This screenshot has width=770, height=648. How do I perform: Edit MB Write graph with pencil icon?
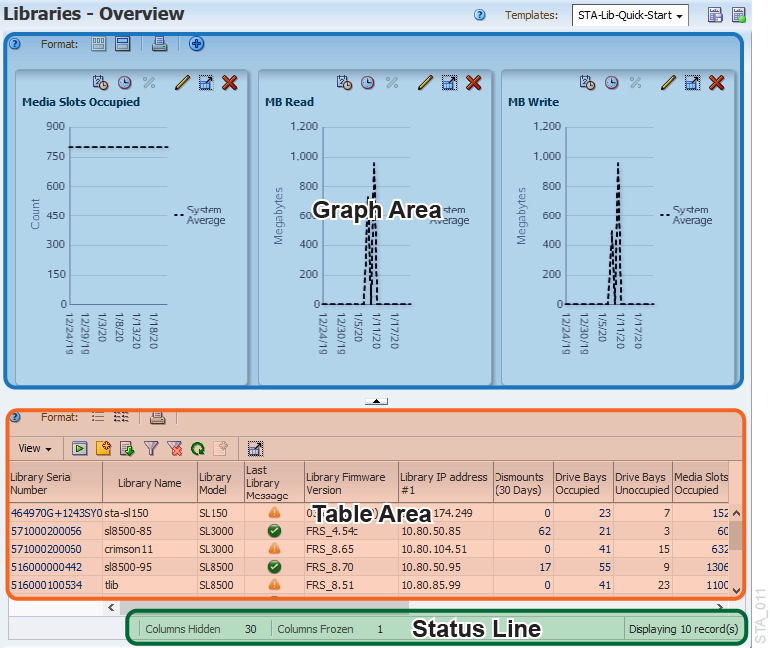click(668, 82)
